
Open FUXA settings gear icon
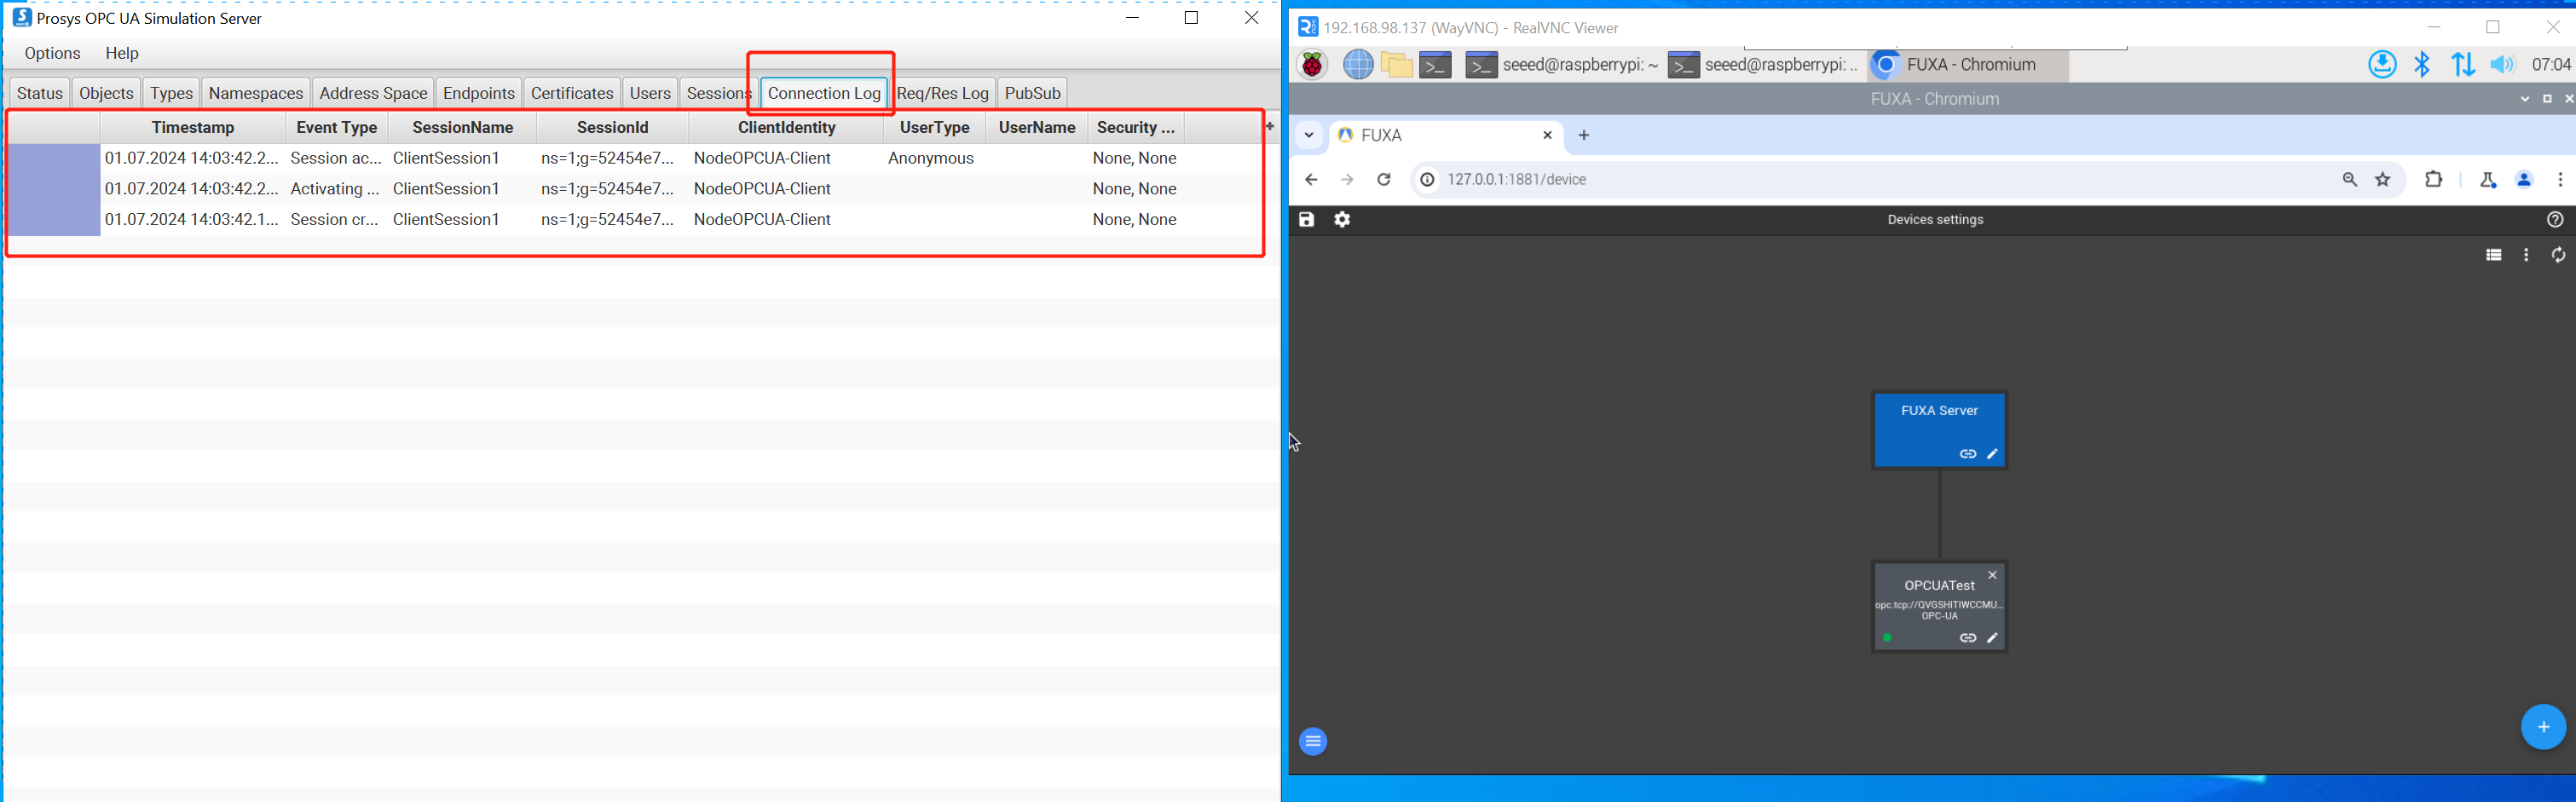1343,220
